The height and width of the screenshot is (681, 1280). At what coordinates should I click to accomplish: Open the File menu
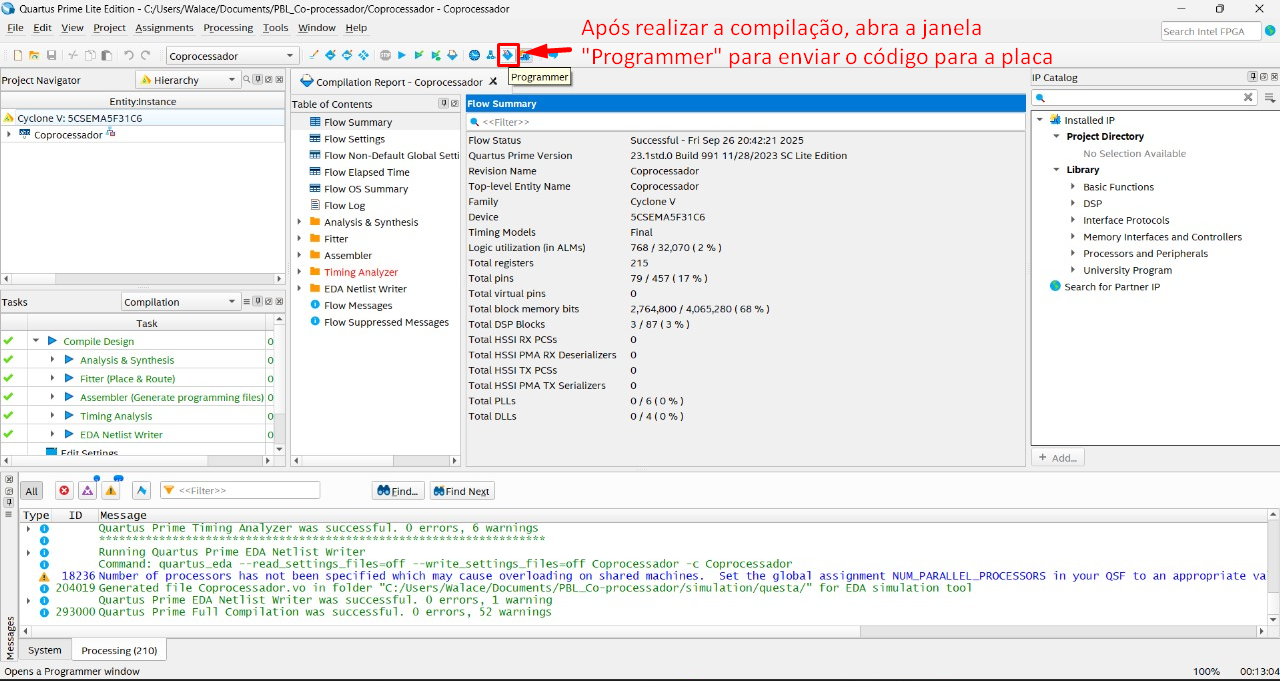point(15,28)
